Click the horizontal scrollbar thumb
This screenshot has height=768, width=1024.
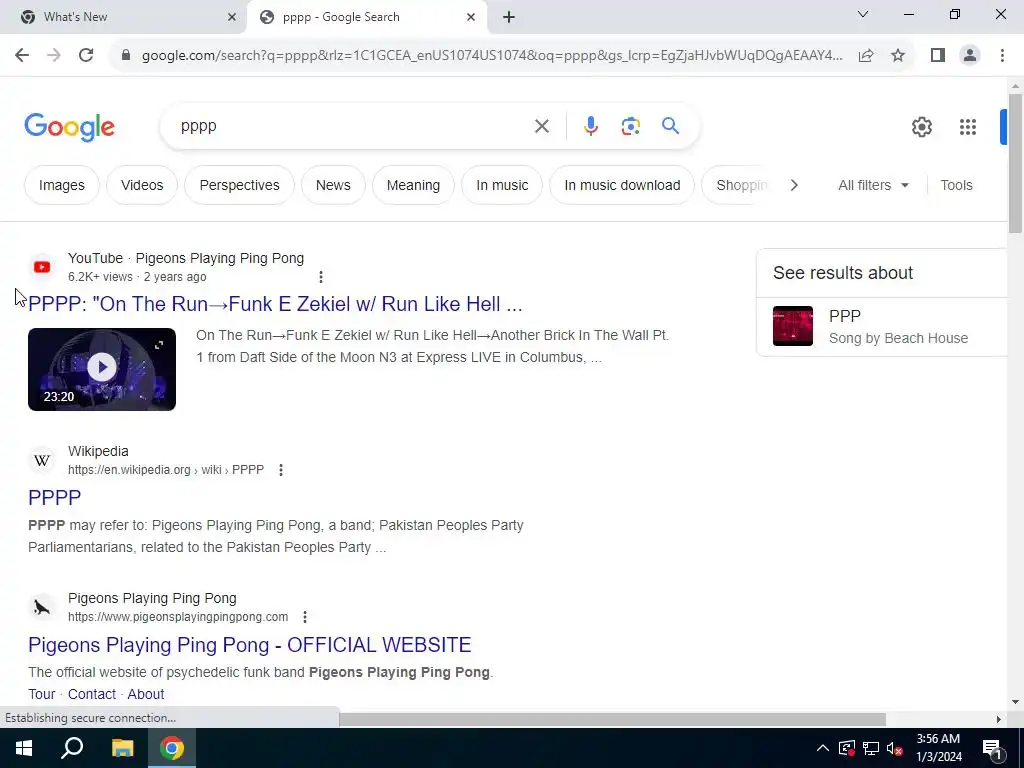click(x=612, y=719)
